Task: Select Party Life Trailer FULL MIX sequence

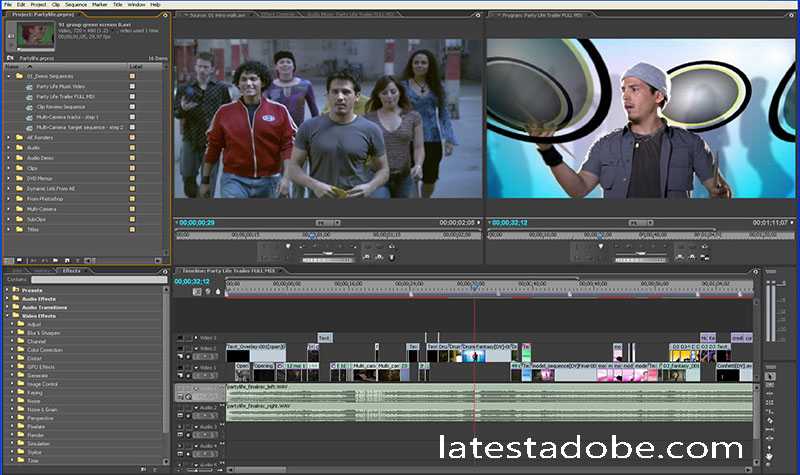Action: tap(65, 96)
